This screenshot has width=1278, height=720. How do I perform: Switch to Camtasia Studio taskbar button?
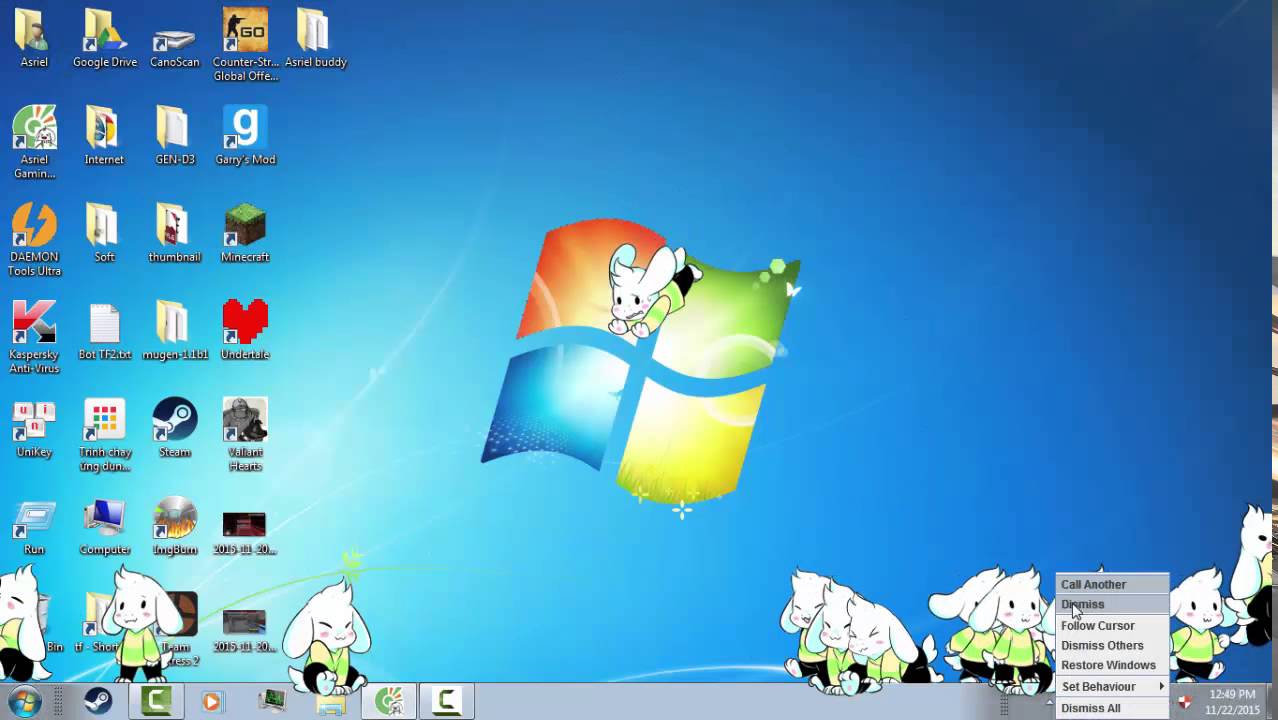point(156,701)
